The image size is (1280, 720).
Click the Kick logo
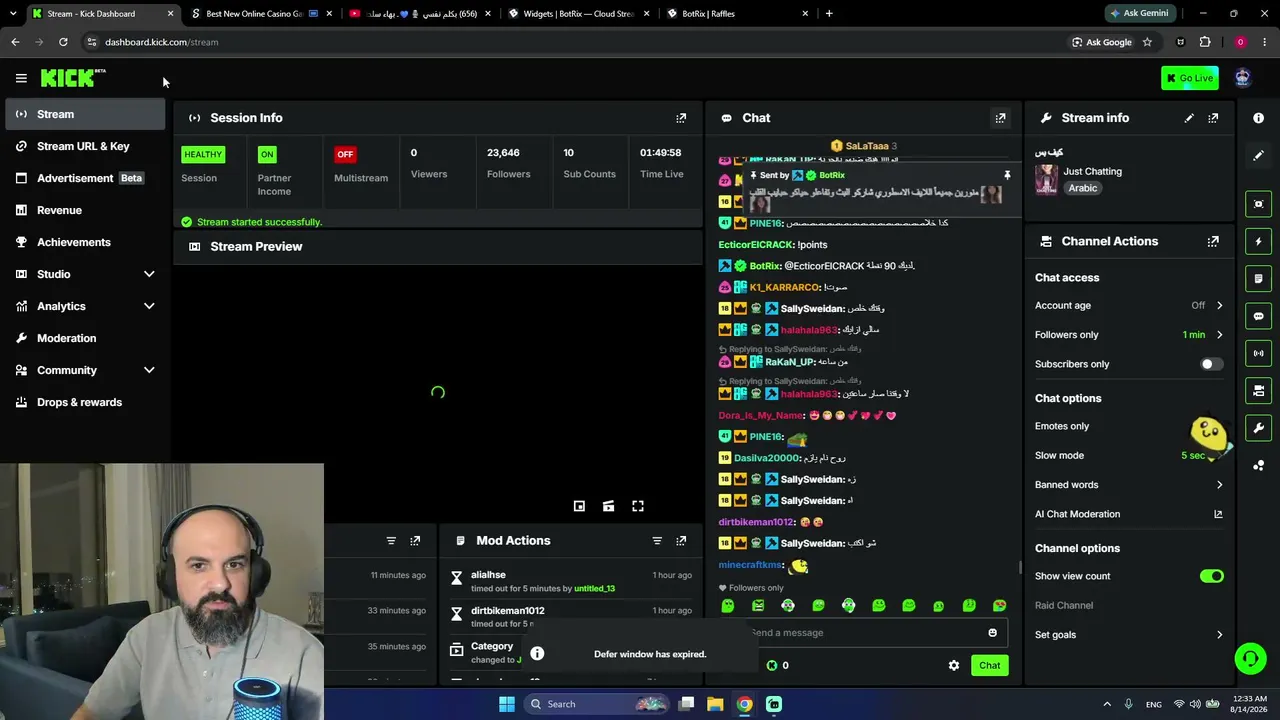click(x=73, y=78)
